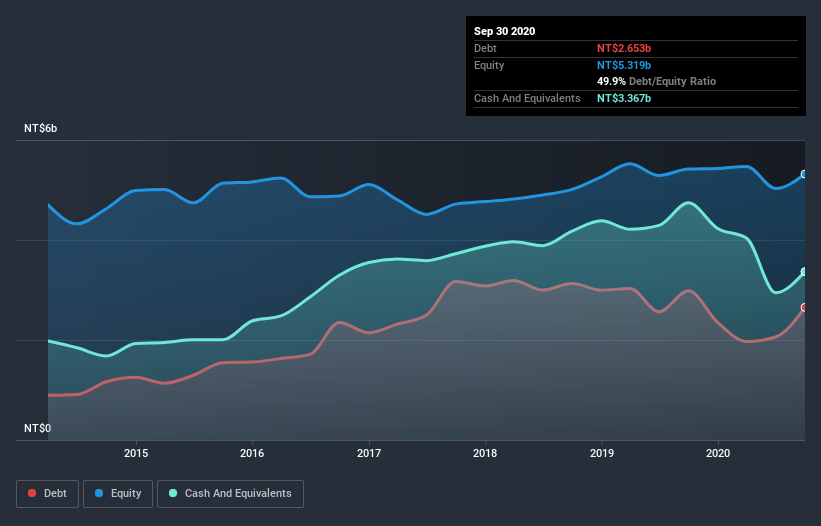Image resolution: width=821 pixels, height=526 pixels.
Task: Select the 2019 x-axis label
Action: click(x=602, y=453)
